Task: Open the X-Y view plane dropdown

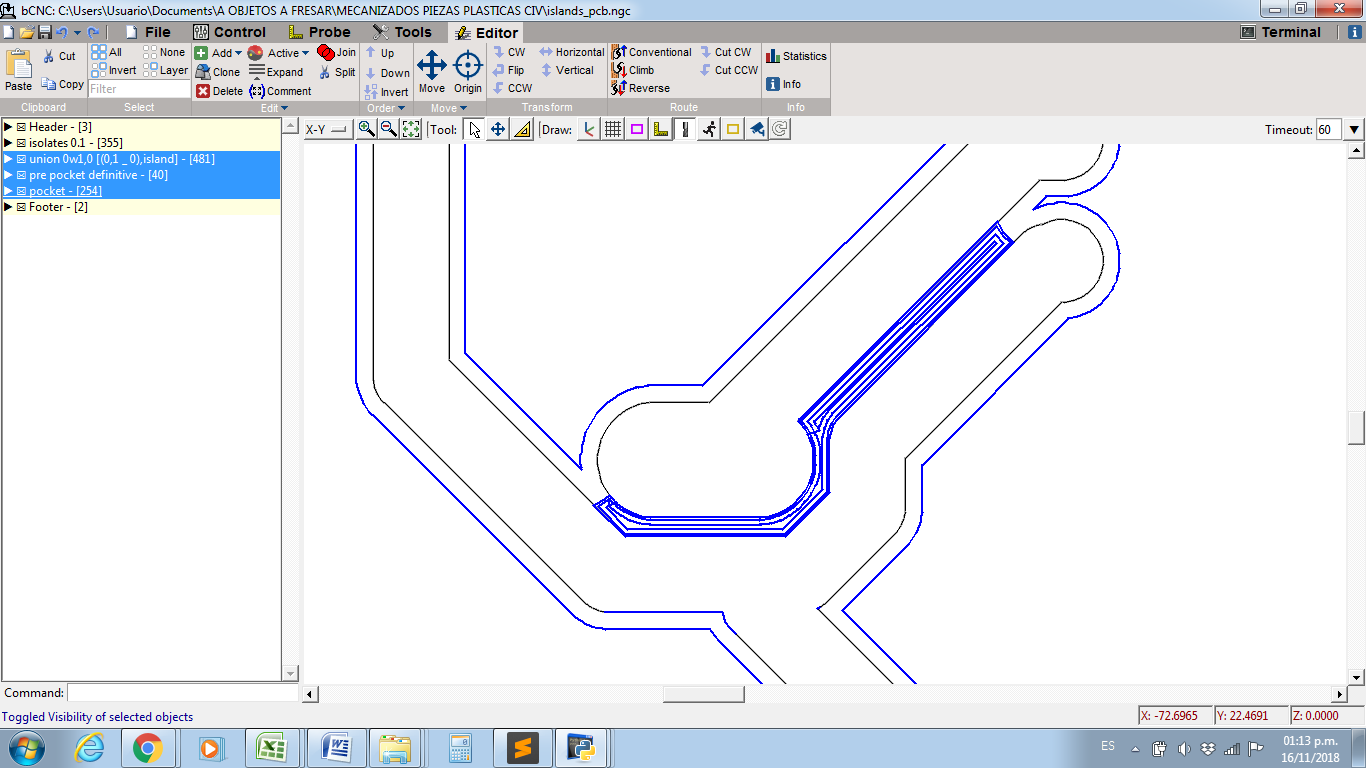Action: 328,129
